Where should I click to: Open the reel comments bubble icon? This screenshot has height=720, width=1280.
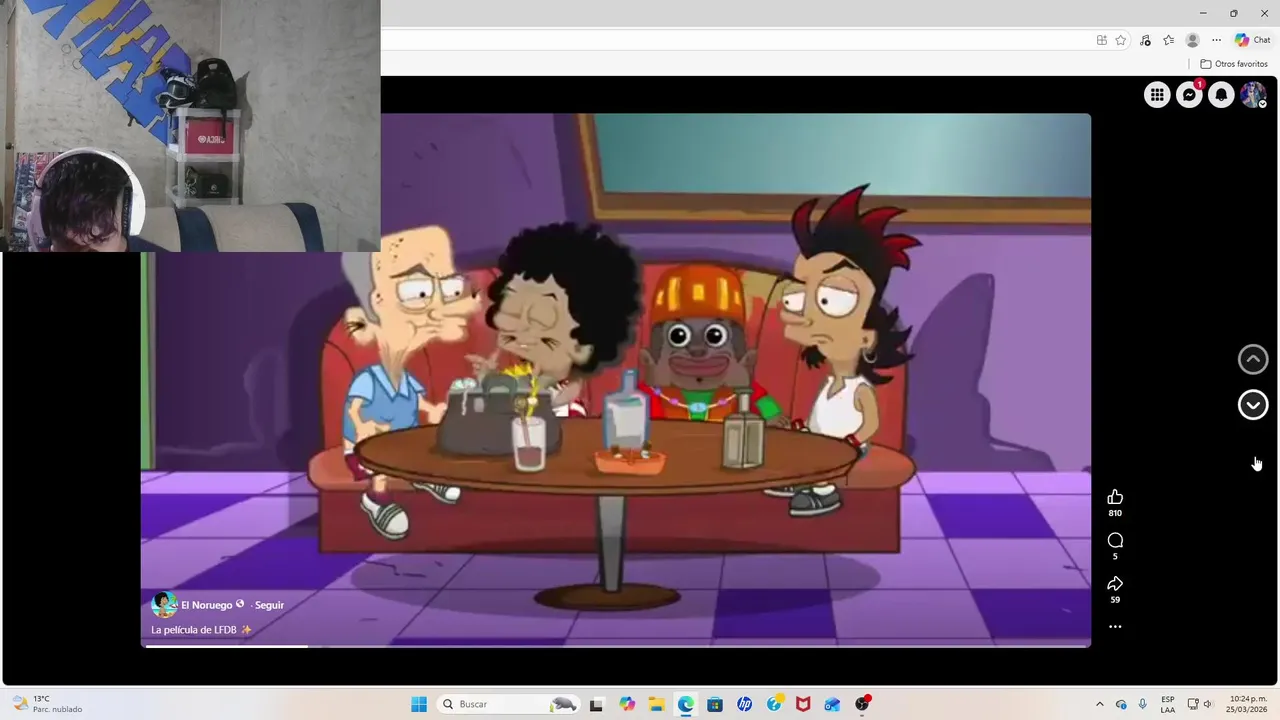[1115, 540]
